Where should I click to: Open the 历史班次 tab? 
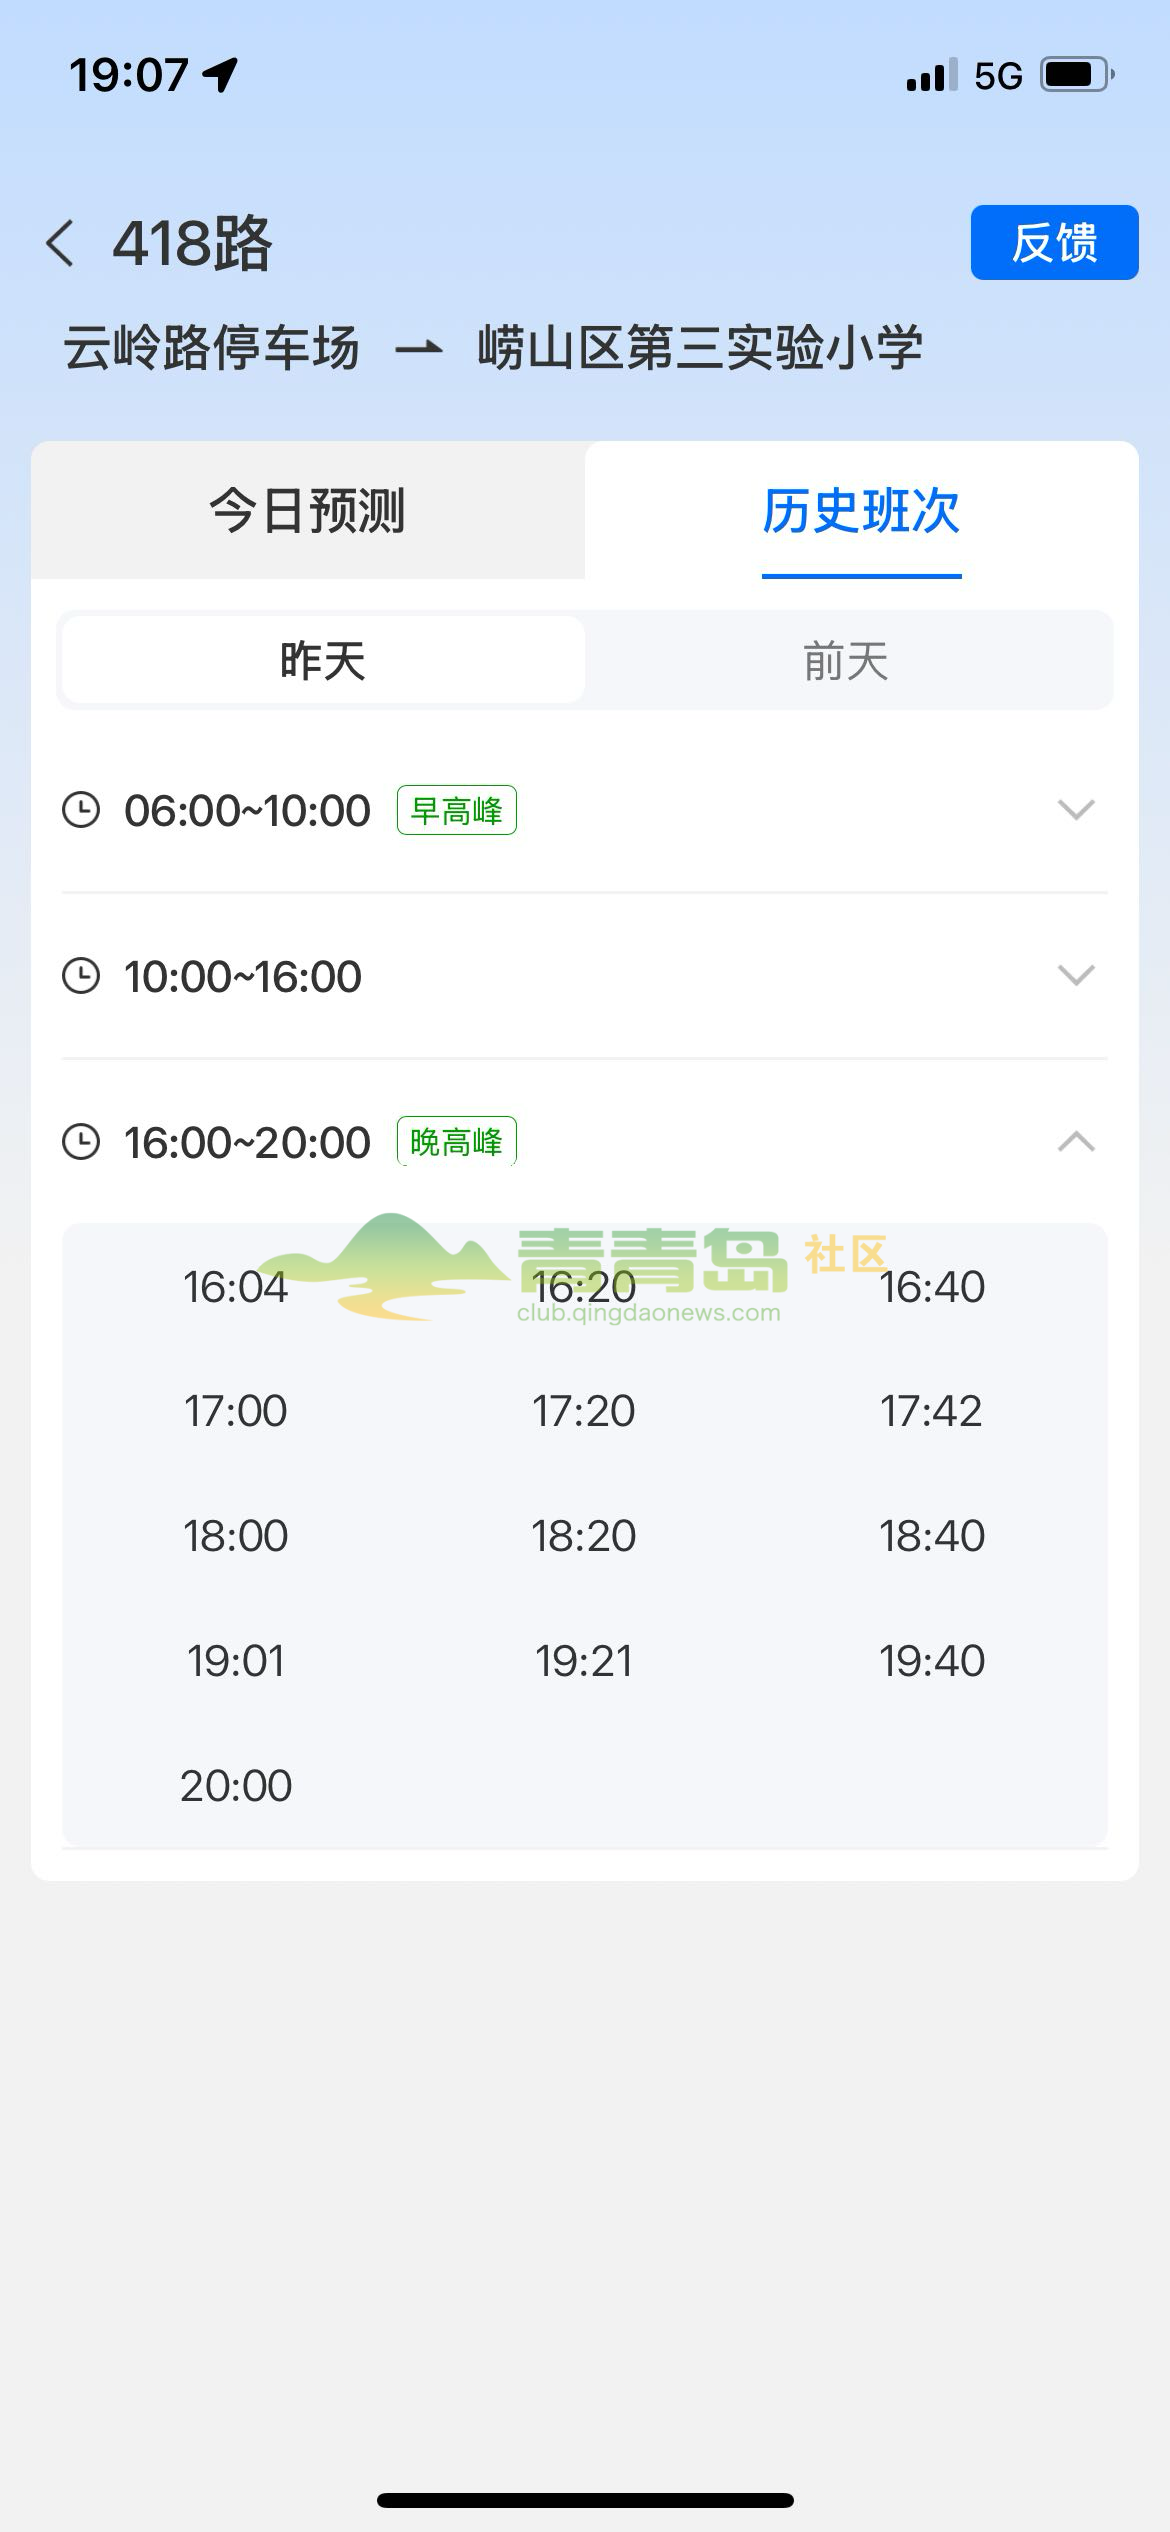pos(861,510)
